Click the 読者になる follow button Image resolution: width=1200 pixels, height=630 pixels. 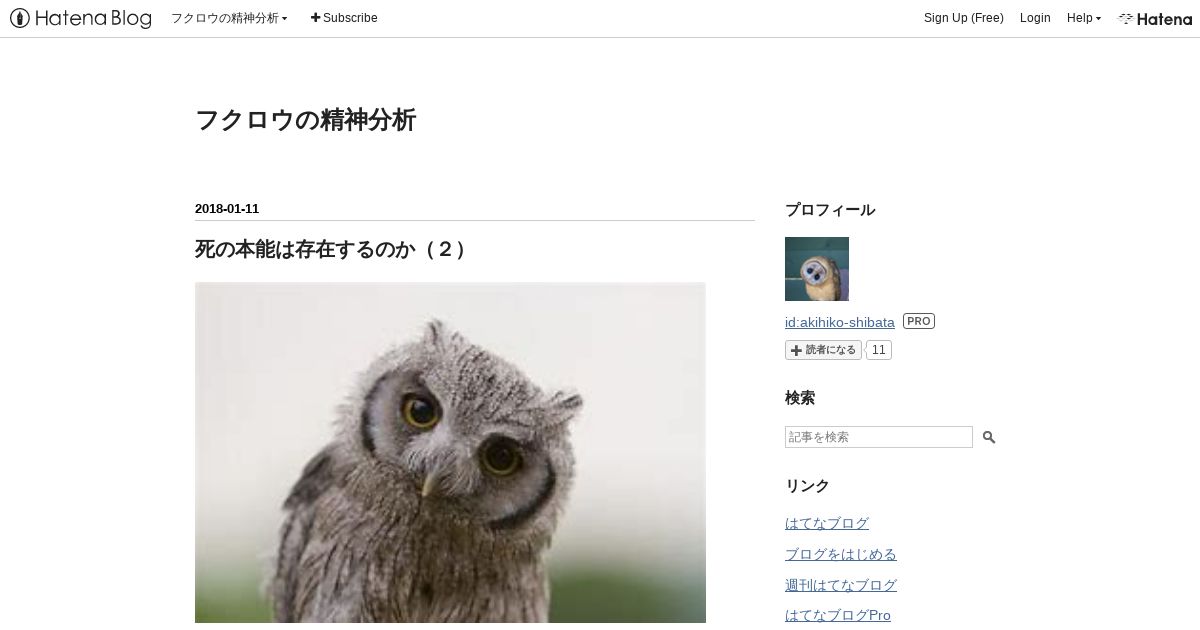(x=823, y=350)
